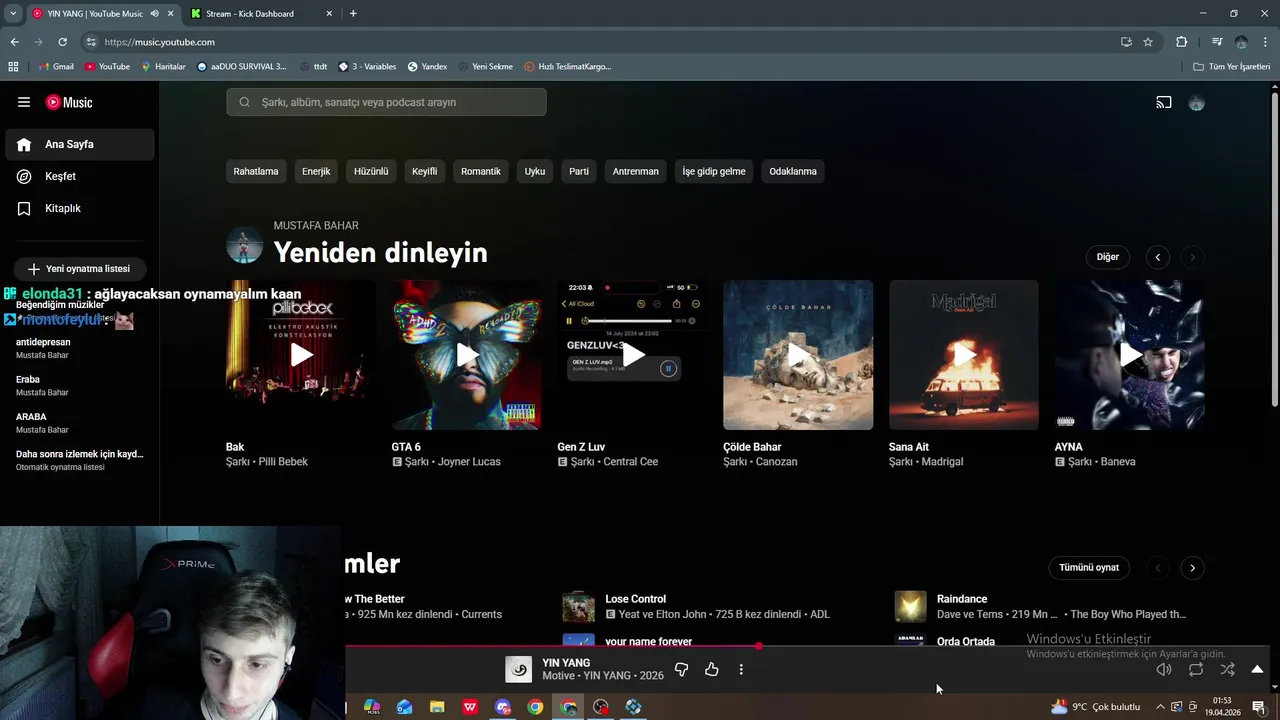Expand the player page arrow
Screen dimensions: 1280x720
pos(1257,669)
